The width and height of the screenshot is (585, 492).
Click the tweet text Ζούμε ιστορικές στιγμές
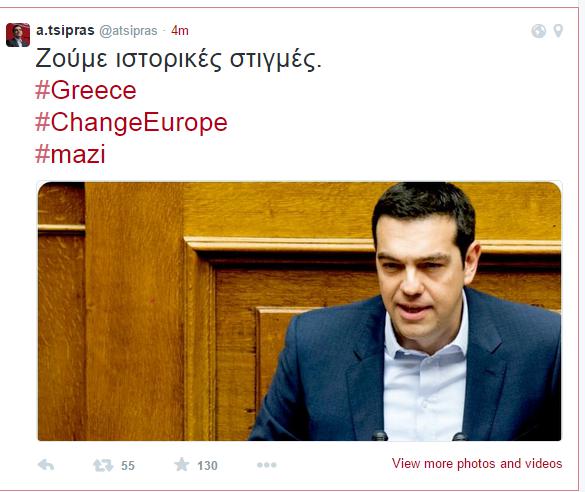coord(178,59)
